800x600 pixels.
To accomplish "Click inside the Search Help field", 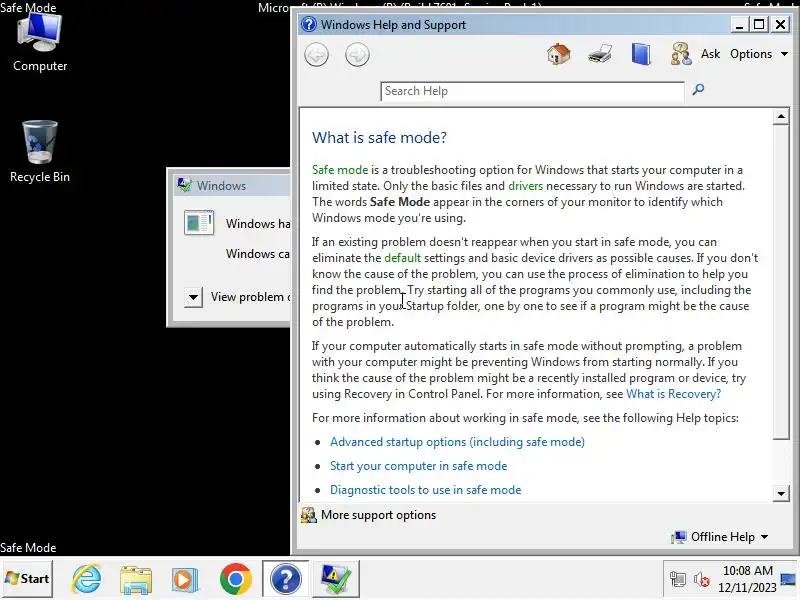I will pyautogui.click(x=532, y=91).
